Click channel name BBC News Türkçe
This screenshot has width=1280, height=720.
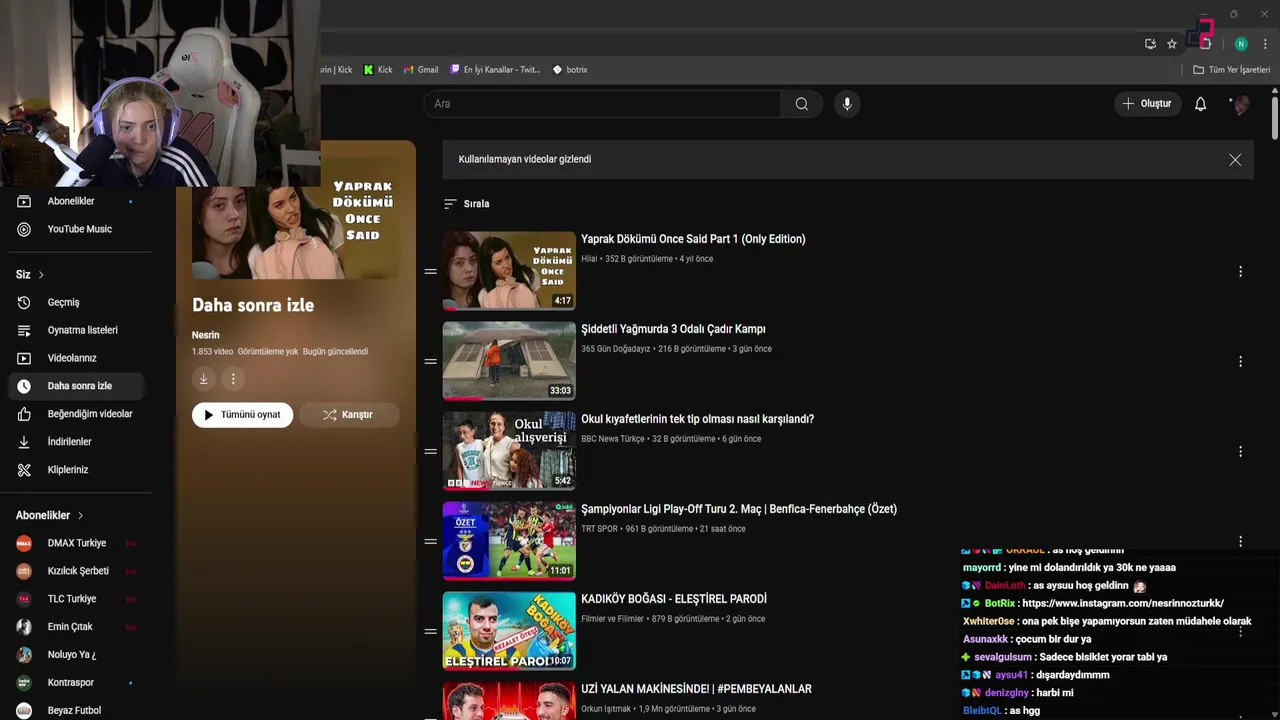pos(613,439)
